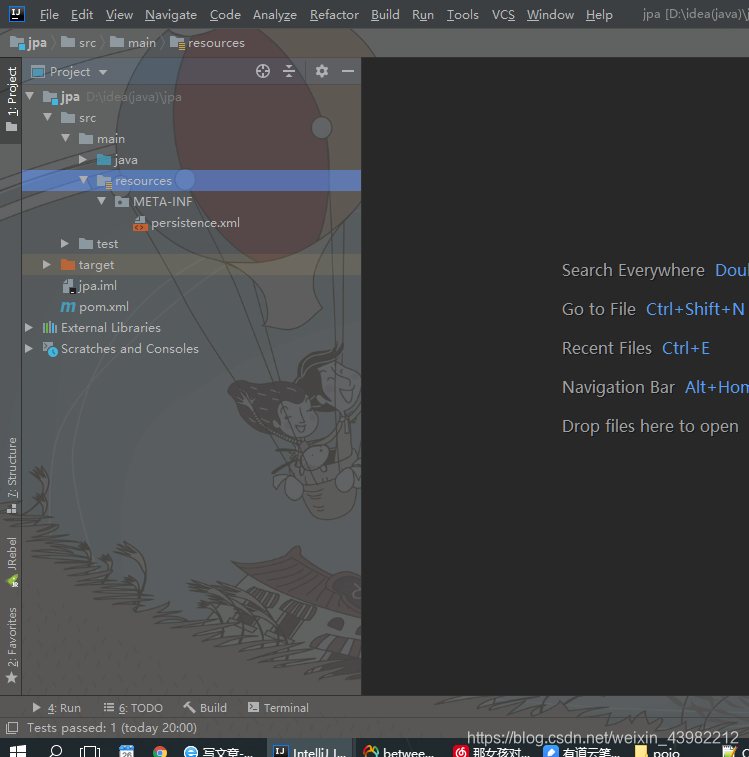Click the Project view type icon
The width and height of the screenshot is (749, 757).
38,72
